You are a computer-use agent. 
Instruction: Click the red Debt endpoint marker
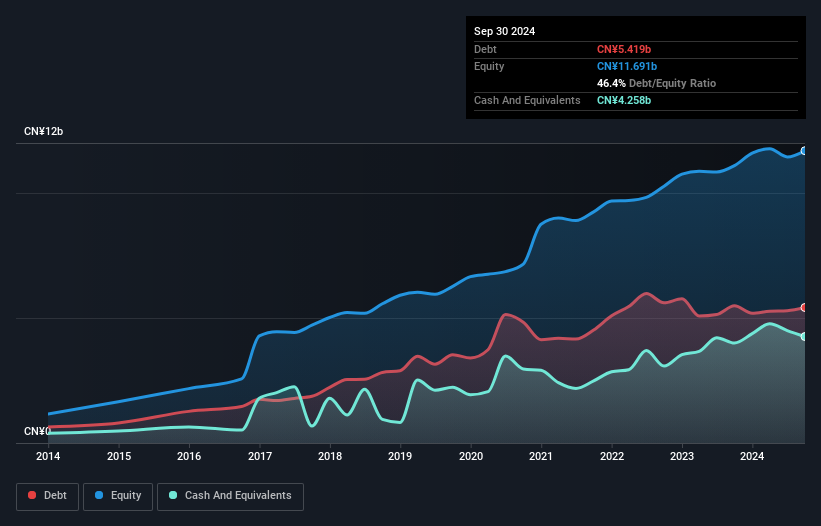(804, 308)
